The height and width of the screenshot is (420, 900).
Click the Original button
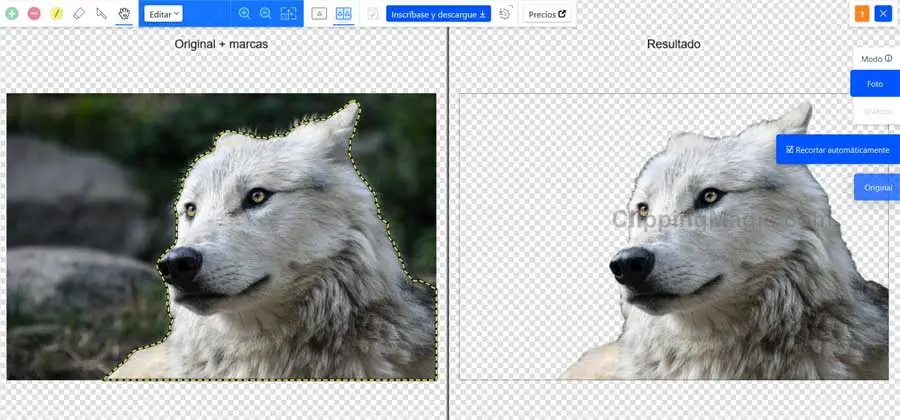[877, 188]
